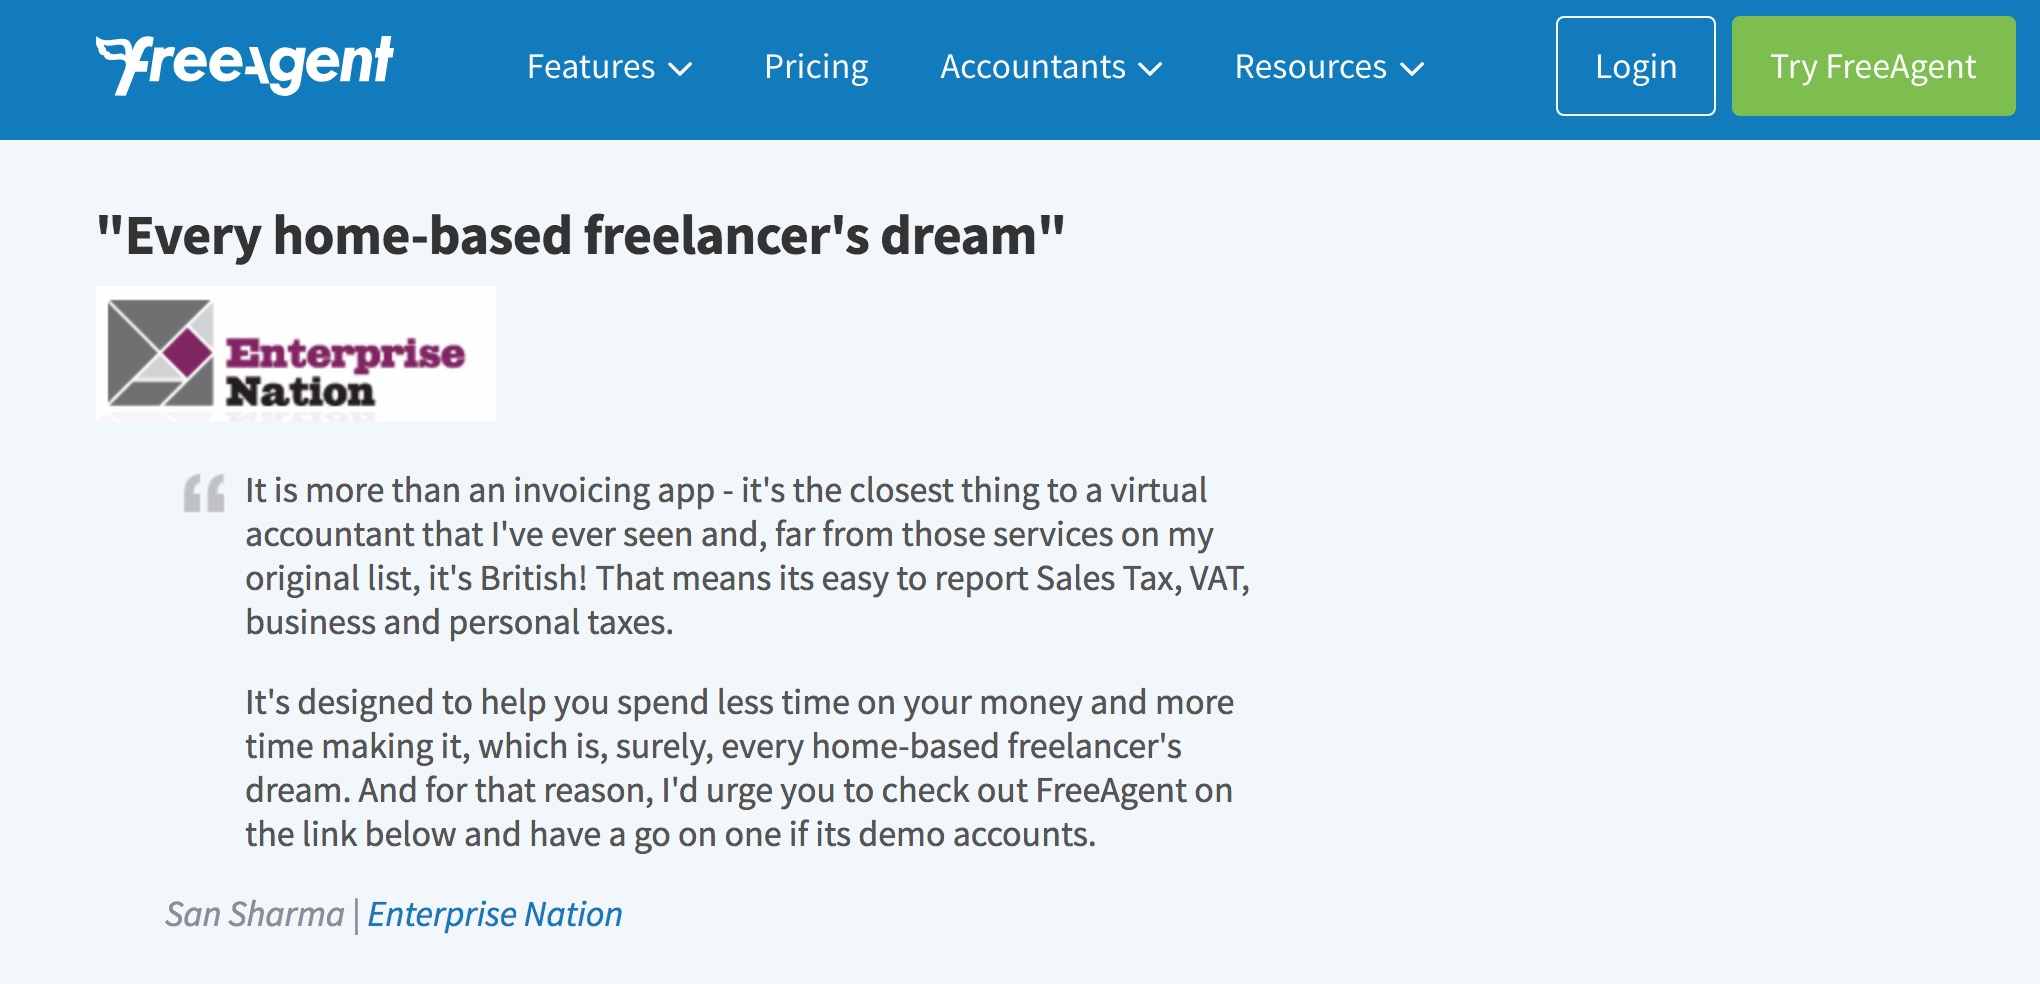
Task: Click the FreeAgent logo in header
Action: click(245, 65)
